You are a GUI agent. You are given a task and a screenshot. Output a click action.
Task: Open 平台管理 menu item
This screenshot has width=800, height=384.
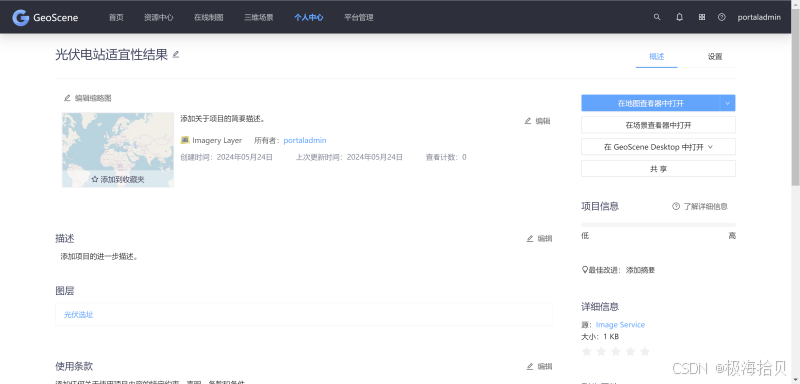[x=359, y=17]
